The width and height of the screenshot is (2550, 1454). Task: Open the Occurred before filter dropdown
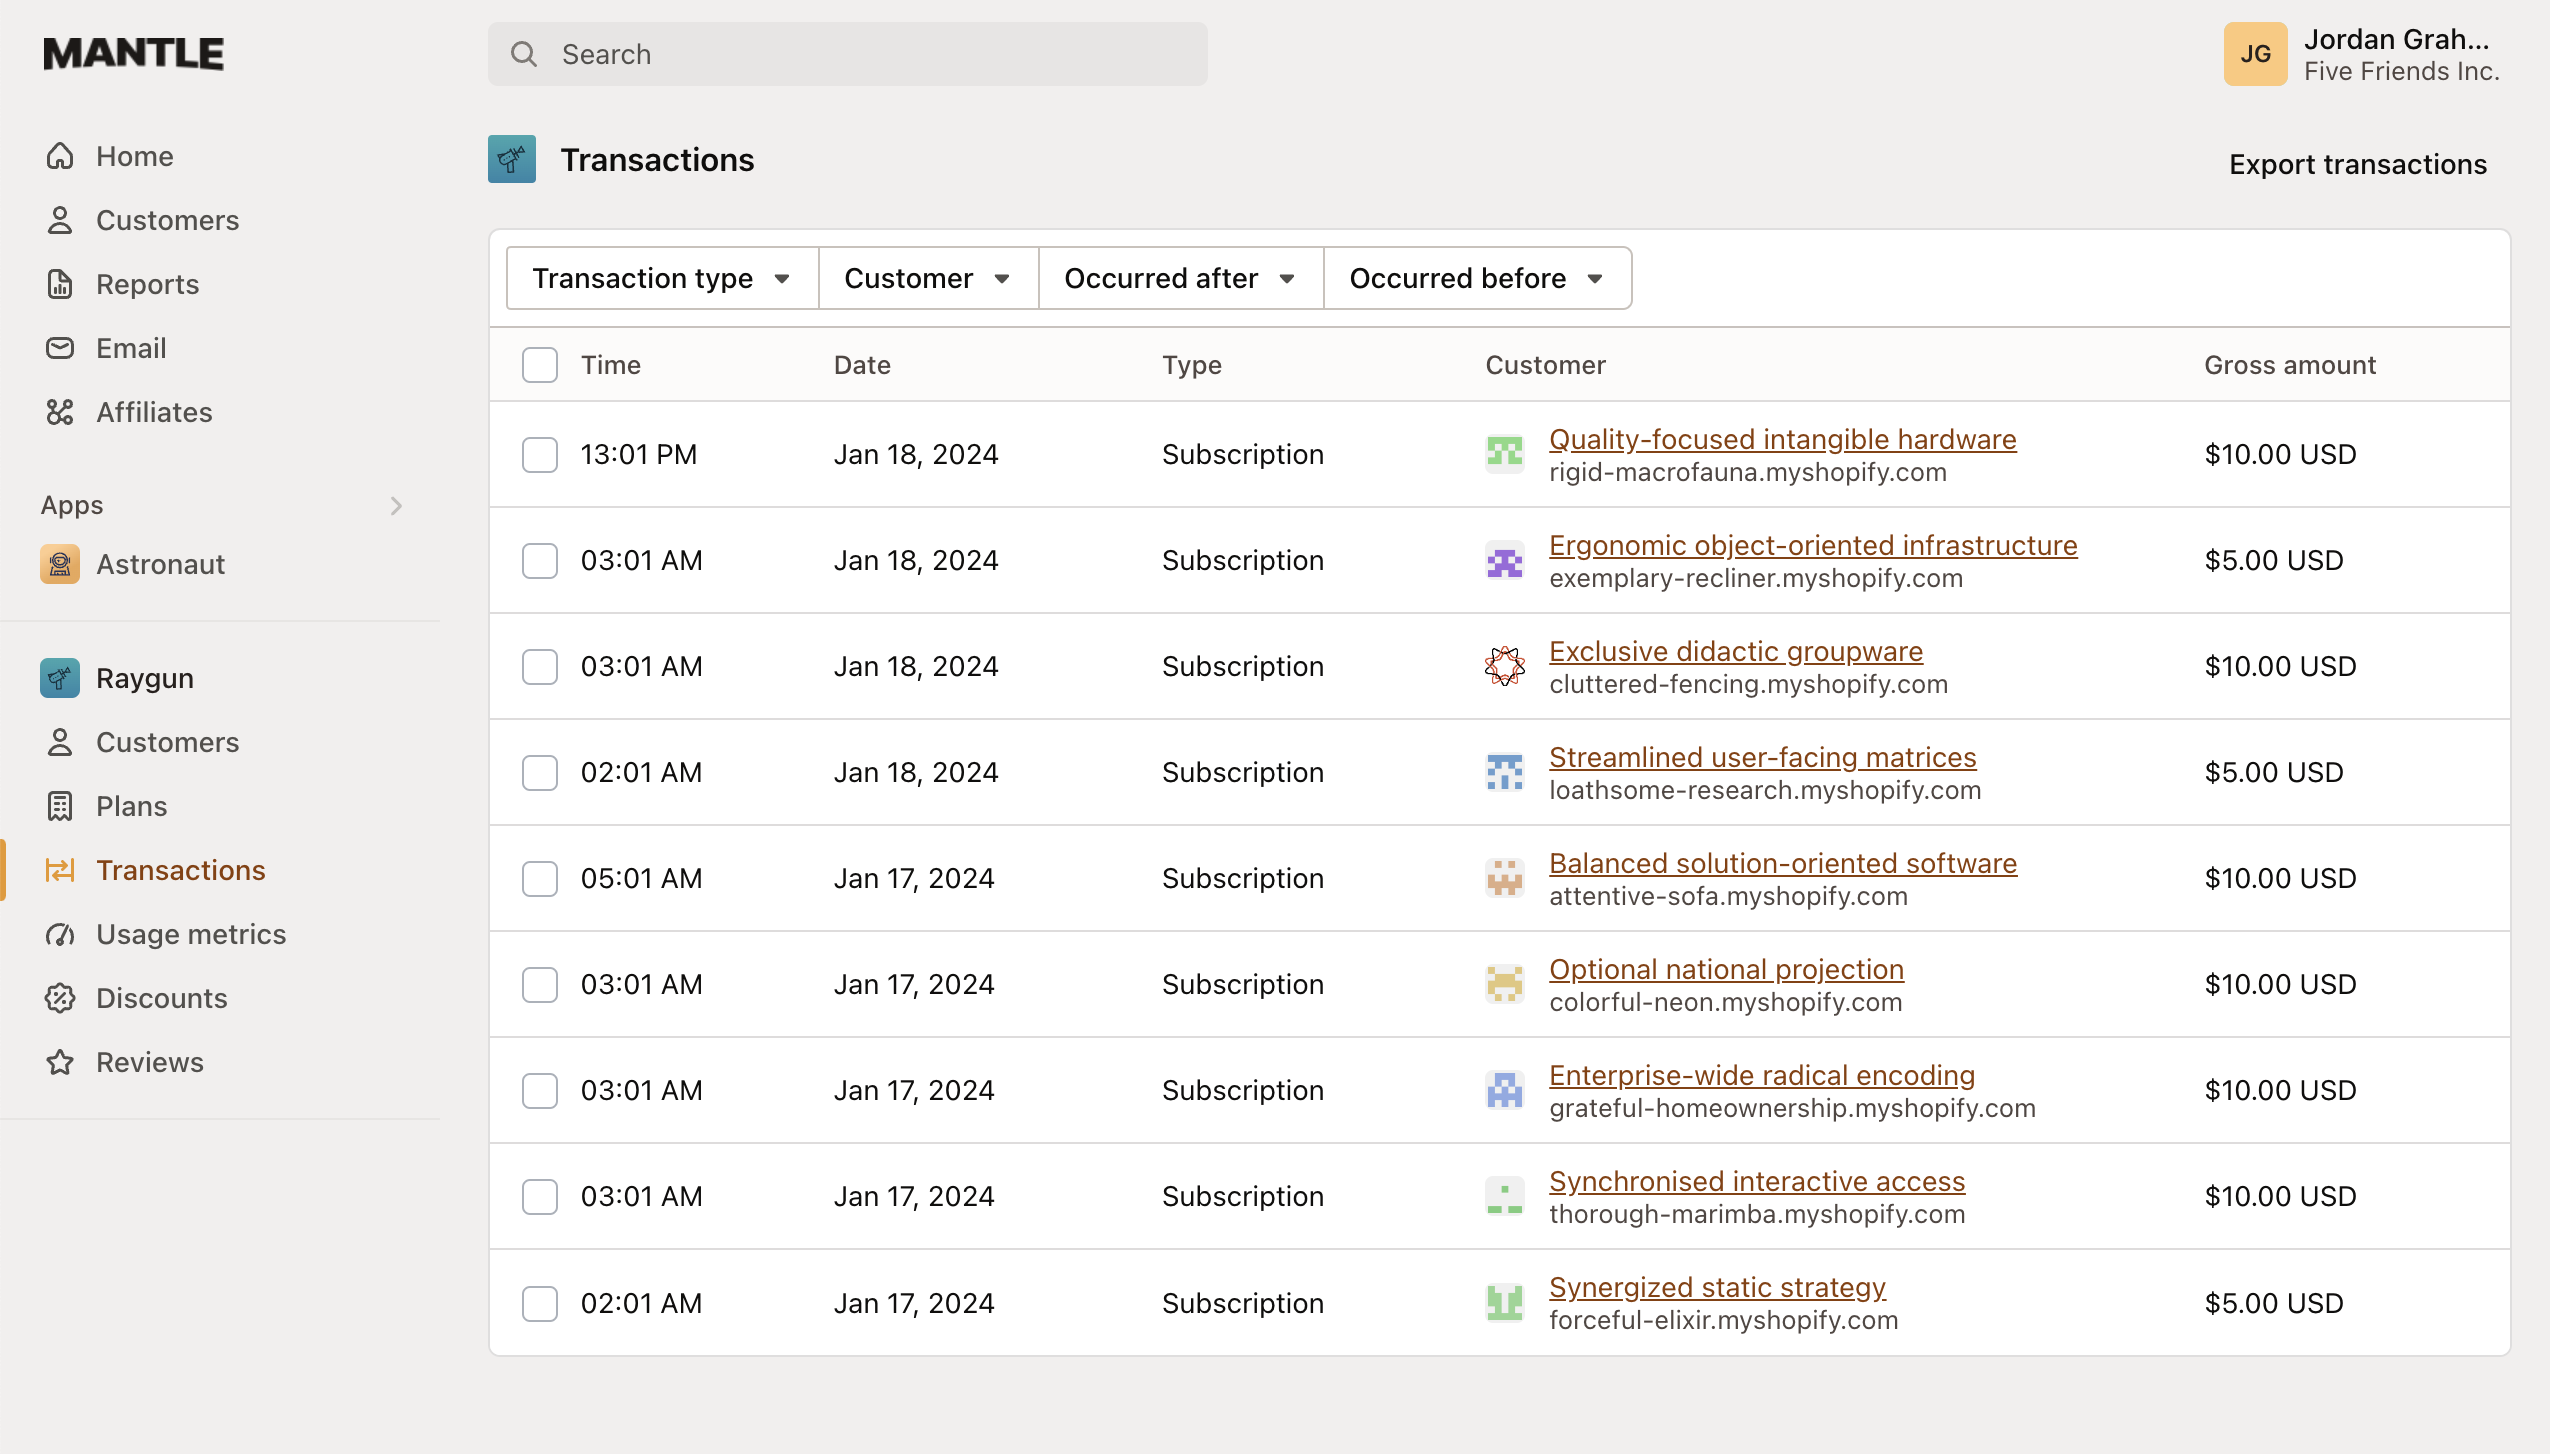click(x=1477, y=278)
